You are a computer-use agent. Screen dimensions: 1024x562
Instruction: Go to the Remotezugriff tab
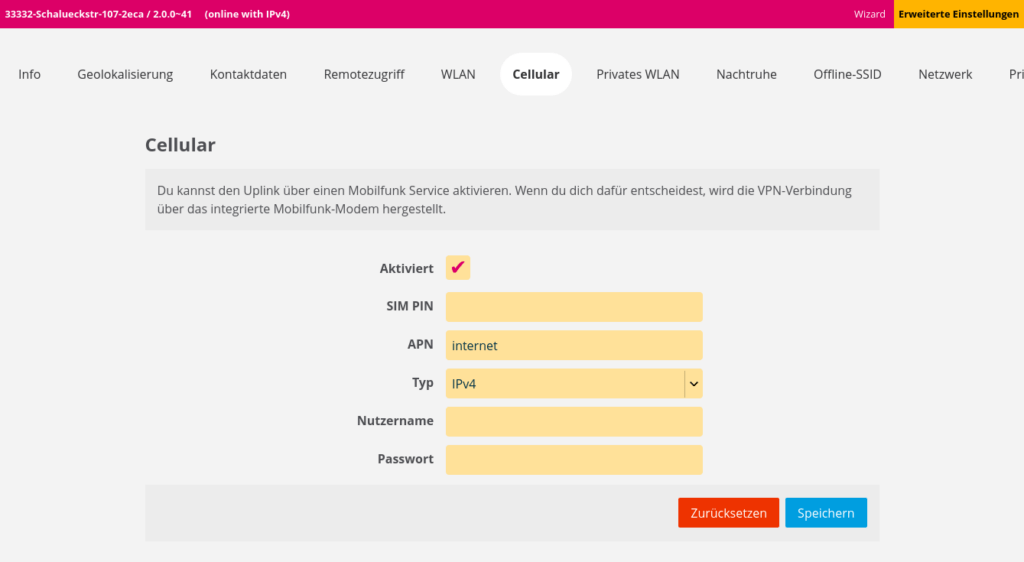pos(364,74)
